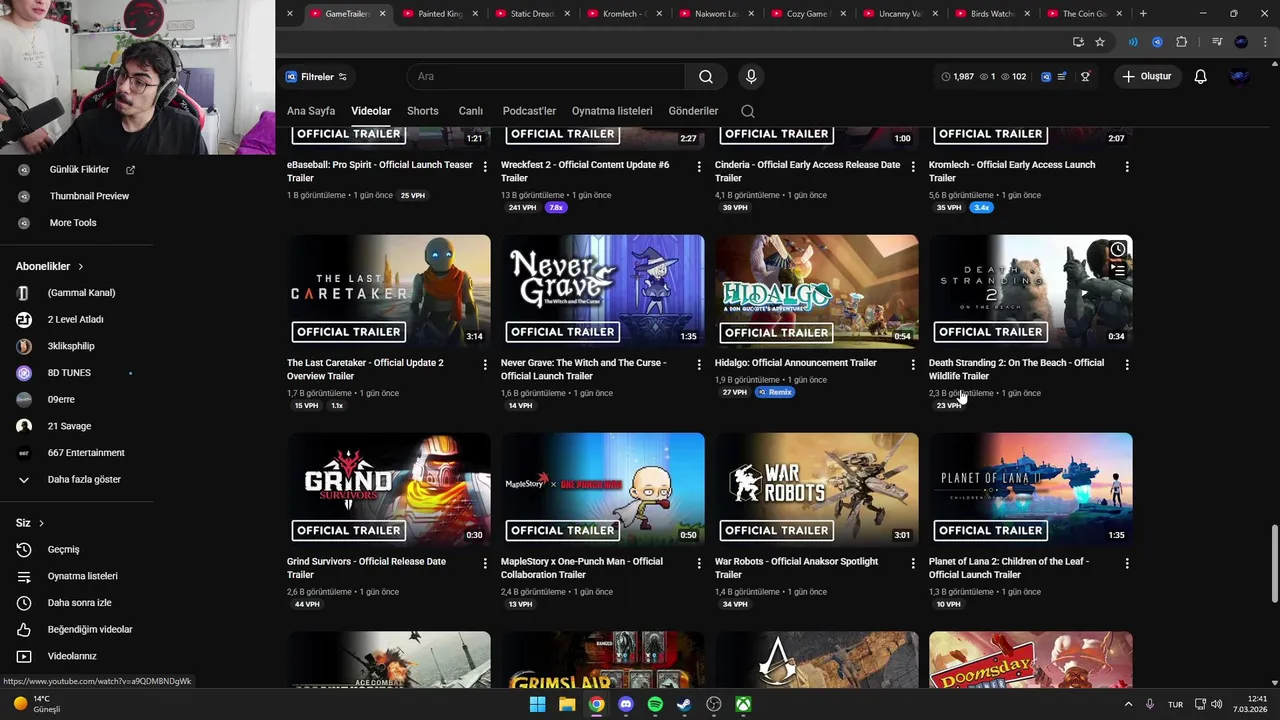The image size is (1280, 720).
Task: Activate voice search microphone
Action: 751,77
